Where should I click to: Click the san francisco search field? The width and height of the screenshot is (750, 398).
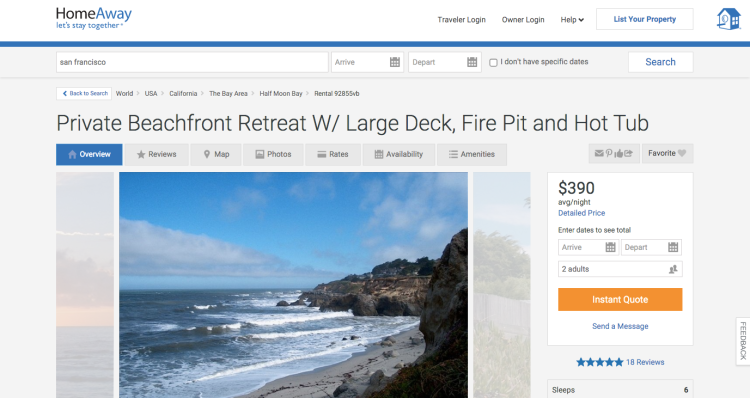[x=192, y=62]
